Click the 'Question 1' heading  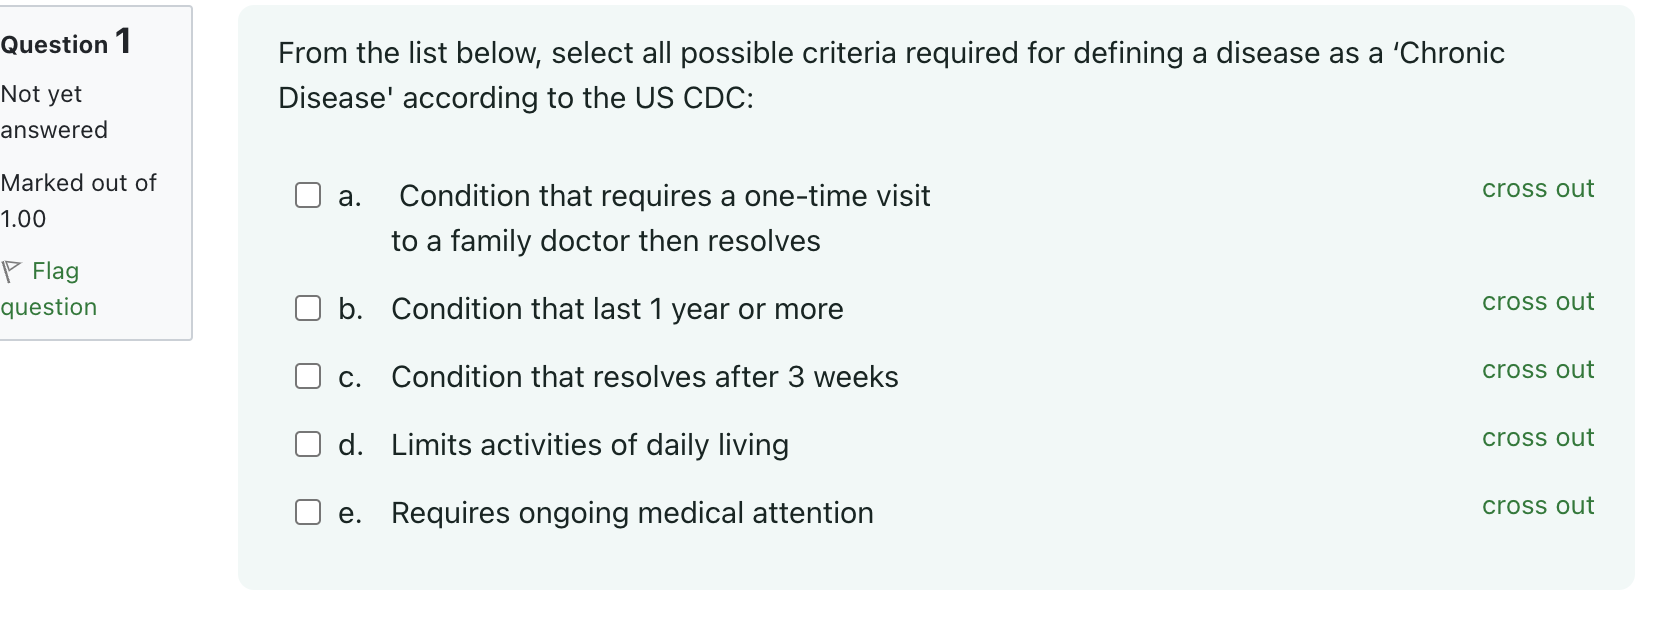(x=65, y=42)
